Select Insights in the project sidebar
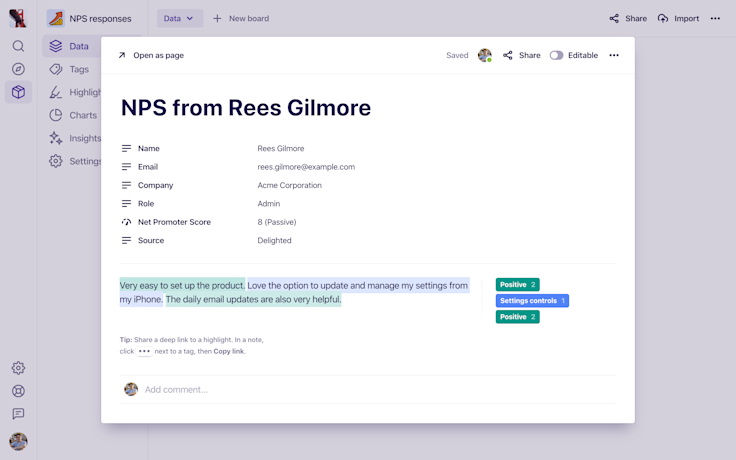The image size is (736, 460). coord(74,138)
